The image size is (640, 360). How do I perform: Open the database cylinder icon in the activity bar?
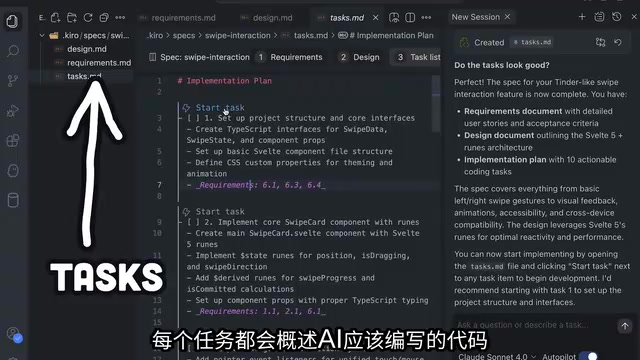click(x=13, y=200)
